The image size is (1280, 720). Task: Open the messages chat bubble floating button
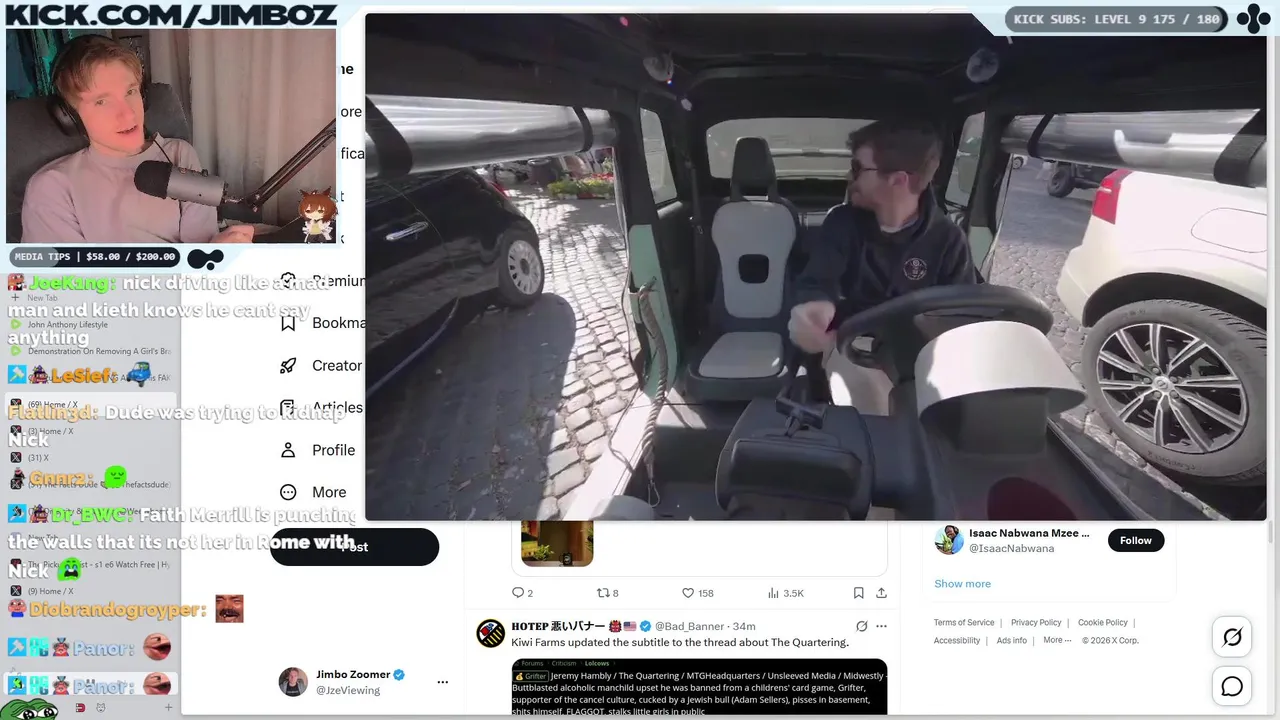coord(1232,686)
